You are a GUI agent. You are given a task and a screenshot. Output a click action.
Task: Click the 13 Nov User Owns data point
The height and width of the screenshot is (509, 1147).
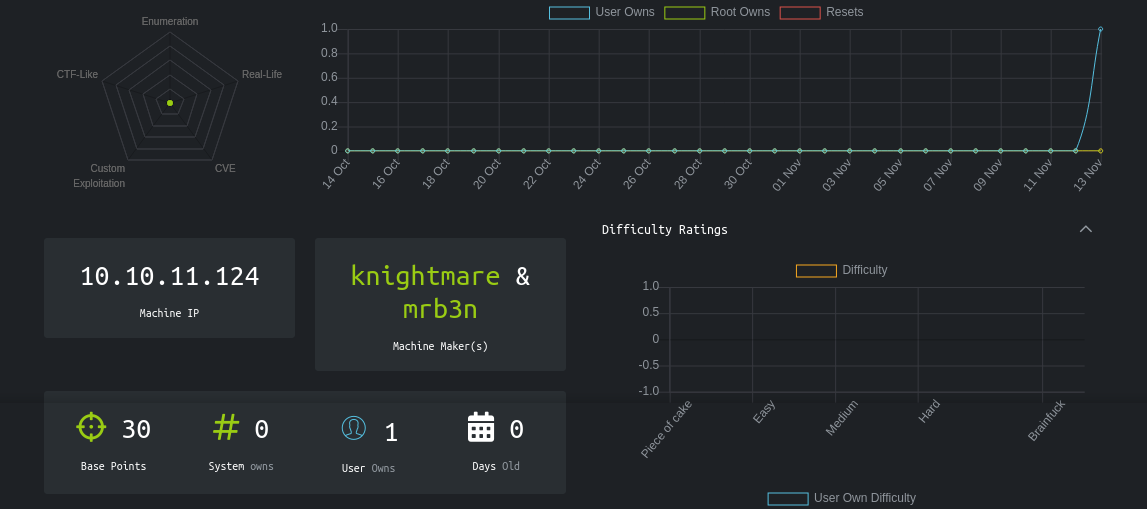tap(1100, 29)
